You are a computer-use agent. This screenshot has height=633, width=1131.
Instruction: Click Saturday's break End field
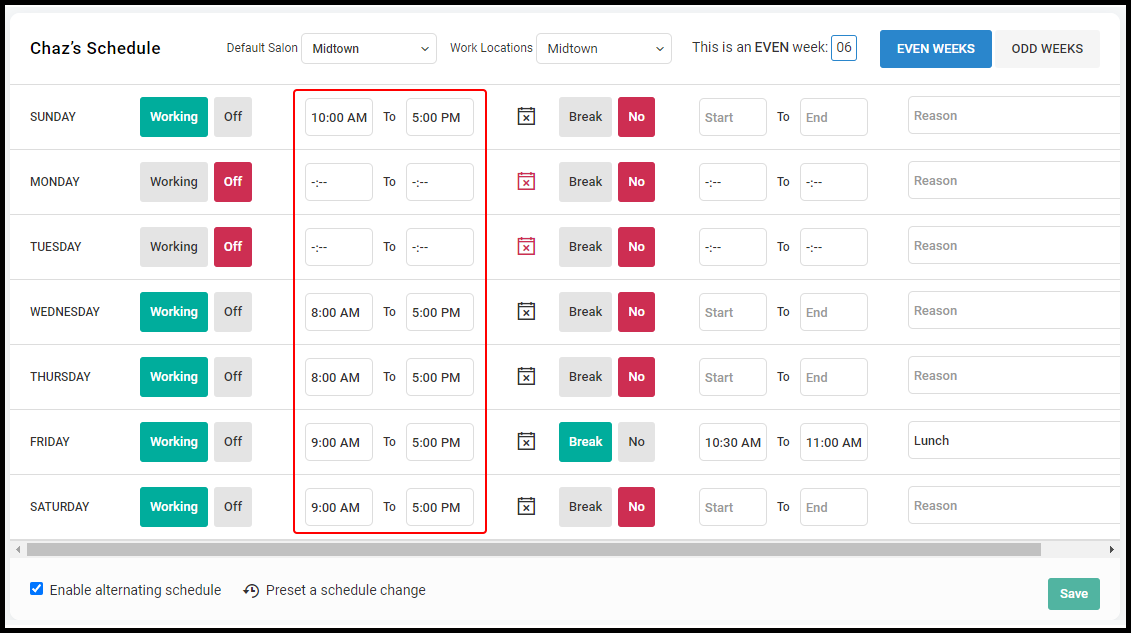(x=833, y=506)
